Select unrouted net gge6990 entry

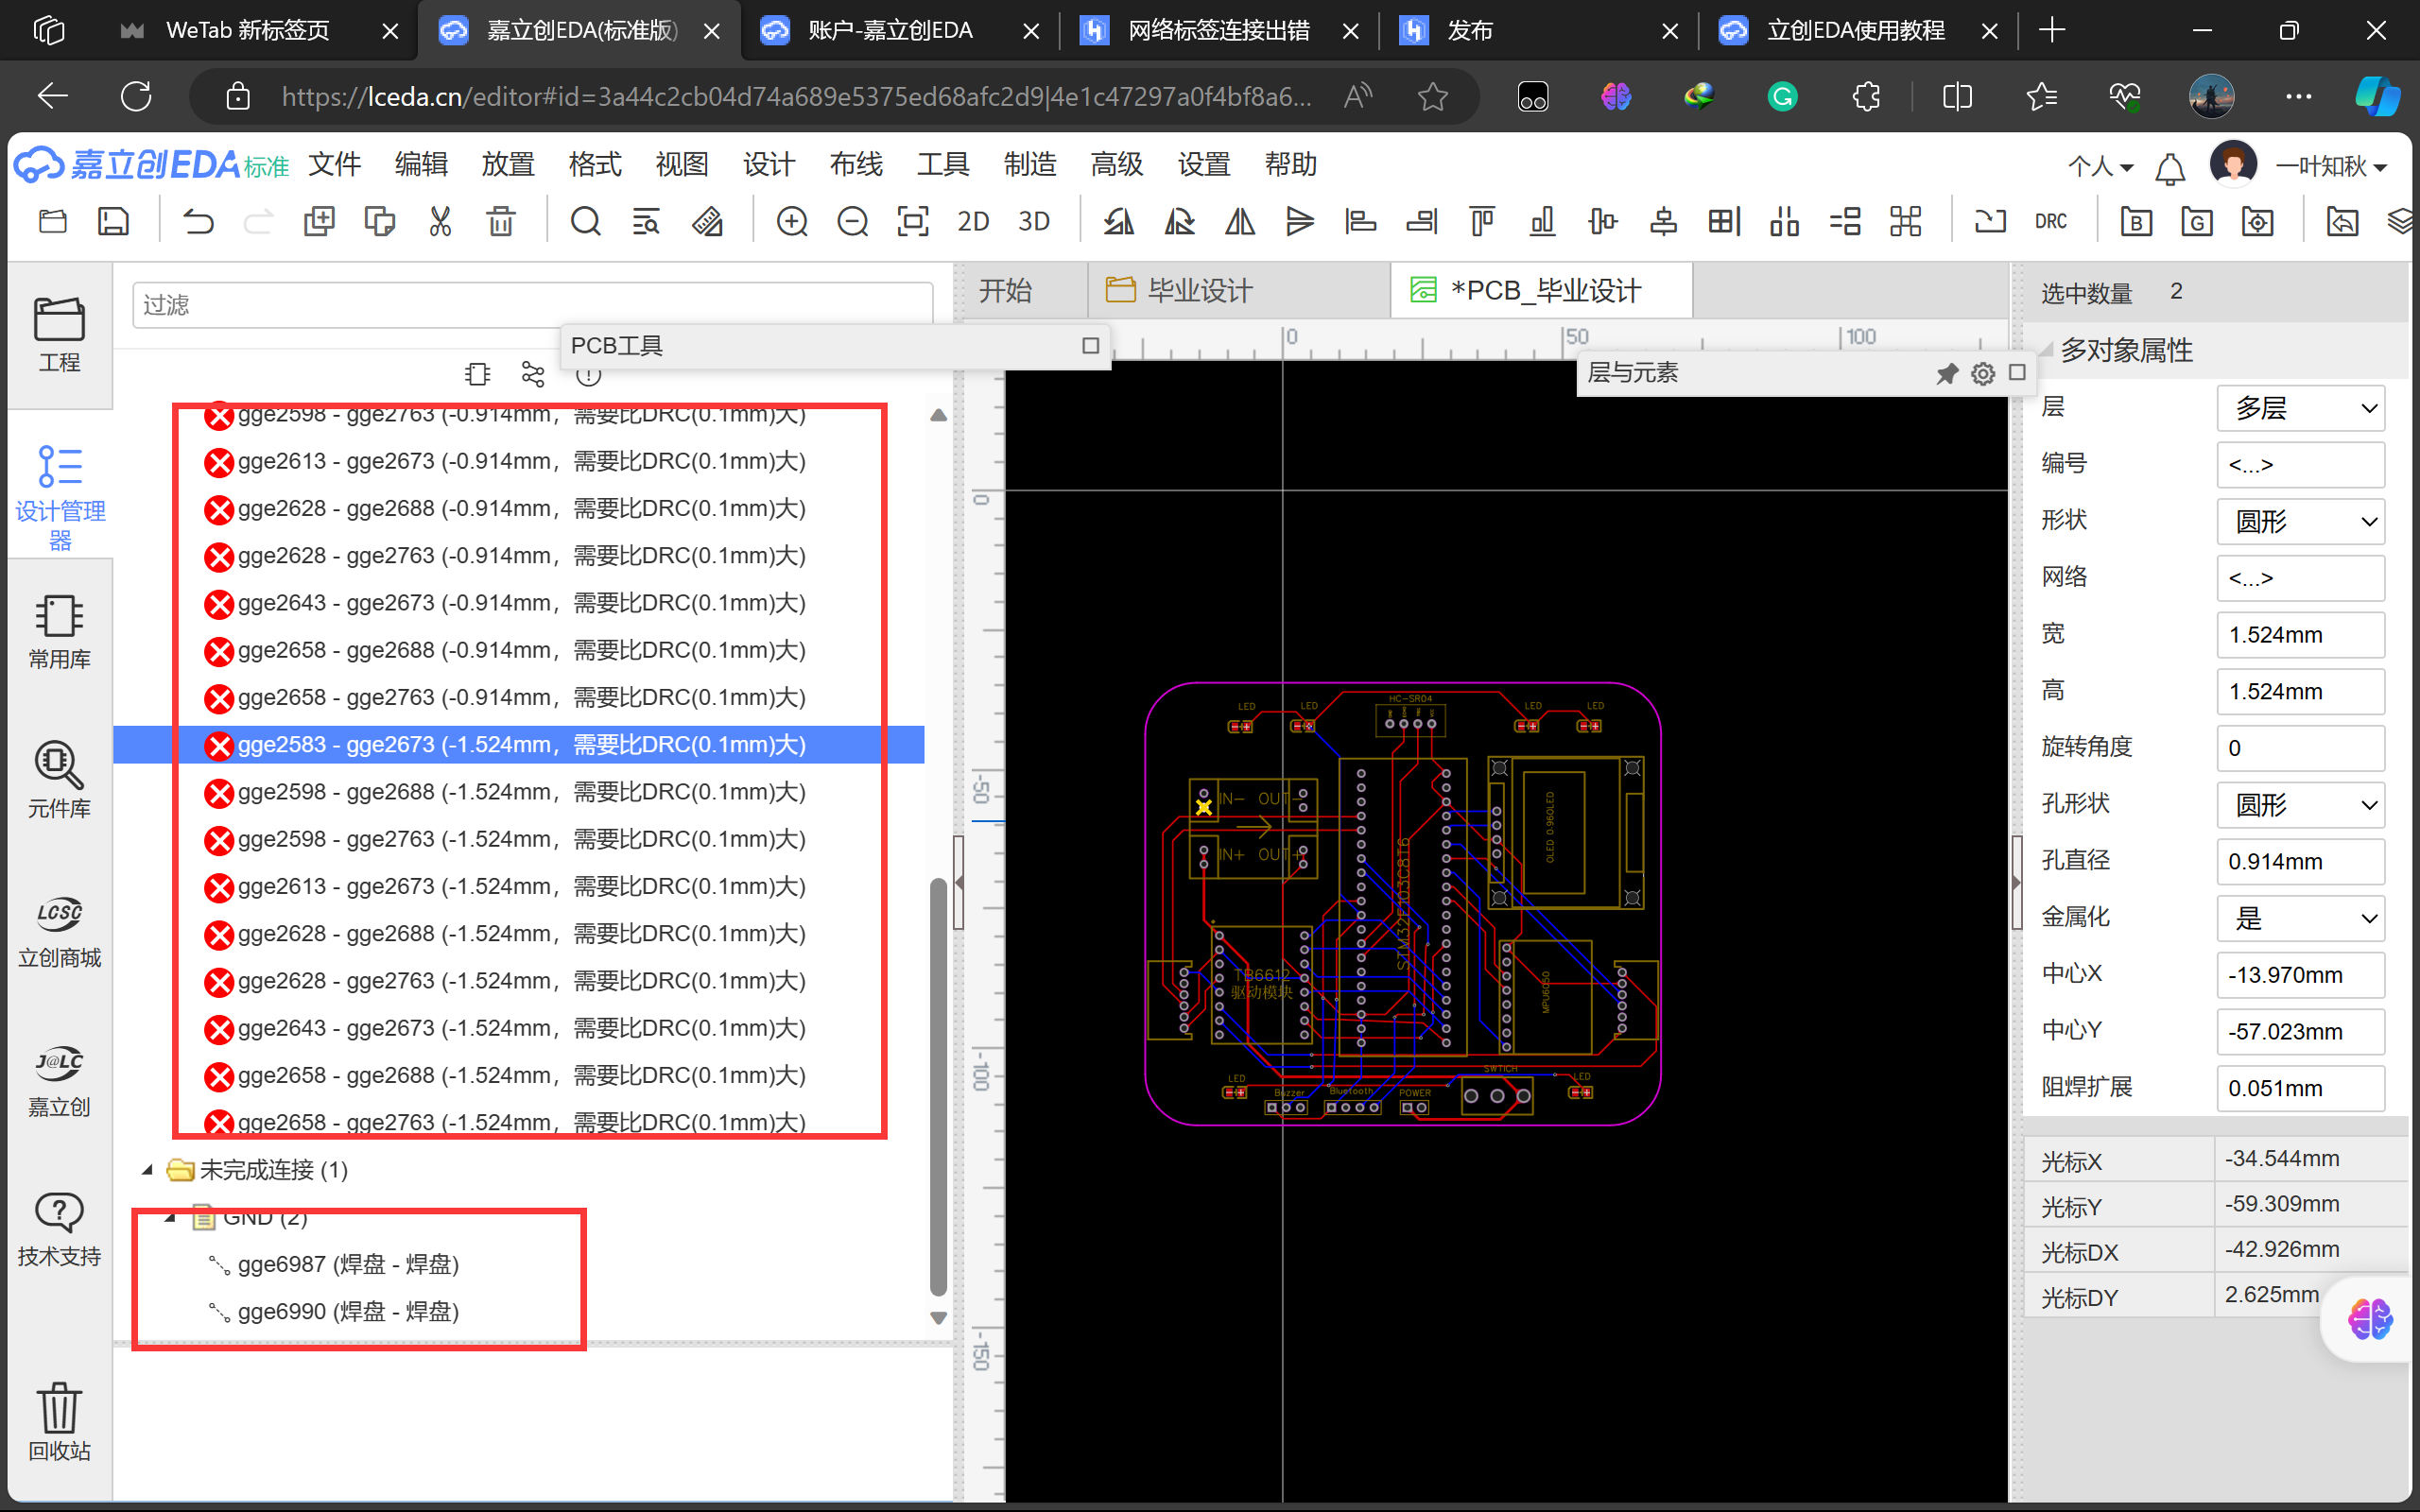[348, 1311]
